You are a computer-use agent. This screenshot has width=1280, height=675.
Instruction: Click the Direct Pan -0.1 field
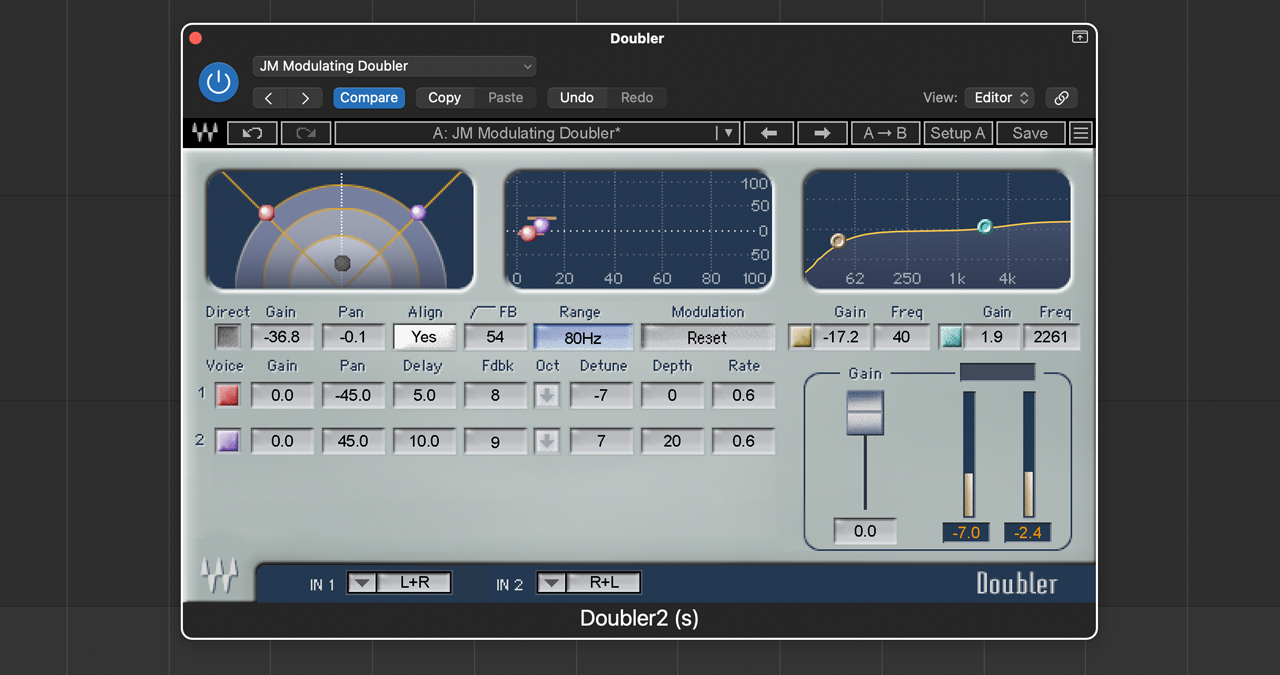coord(353,337)
